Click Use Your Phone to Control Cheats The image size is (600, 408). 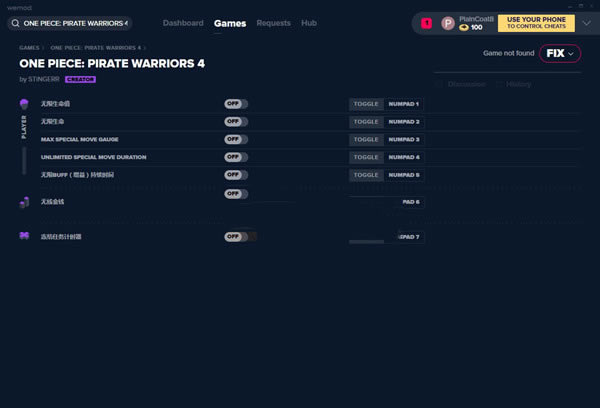[x=536, y=23]
